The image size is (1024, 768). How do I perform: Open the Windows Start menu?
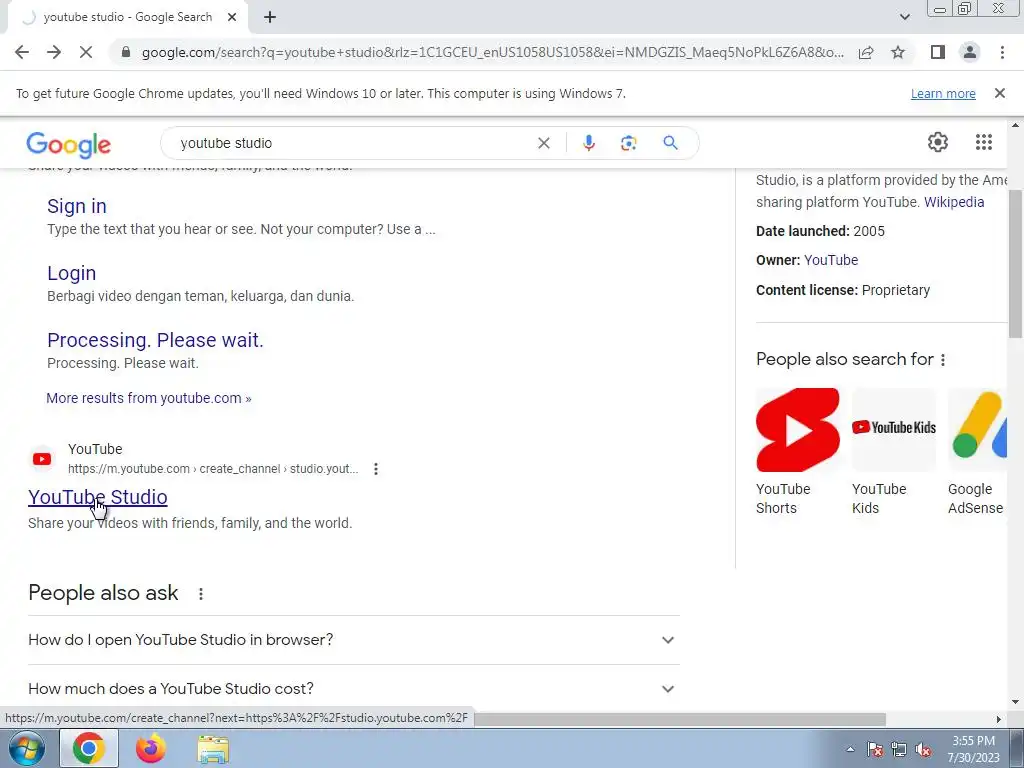[x=27, y=749]
